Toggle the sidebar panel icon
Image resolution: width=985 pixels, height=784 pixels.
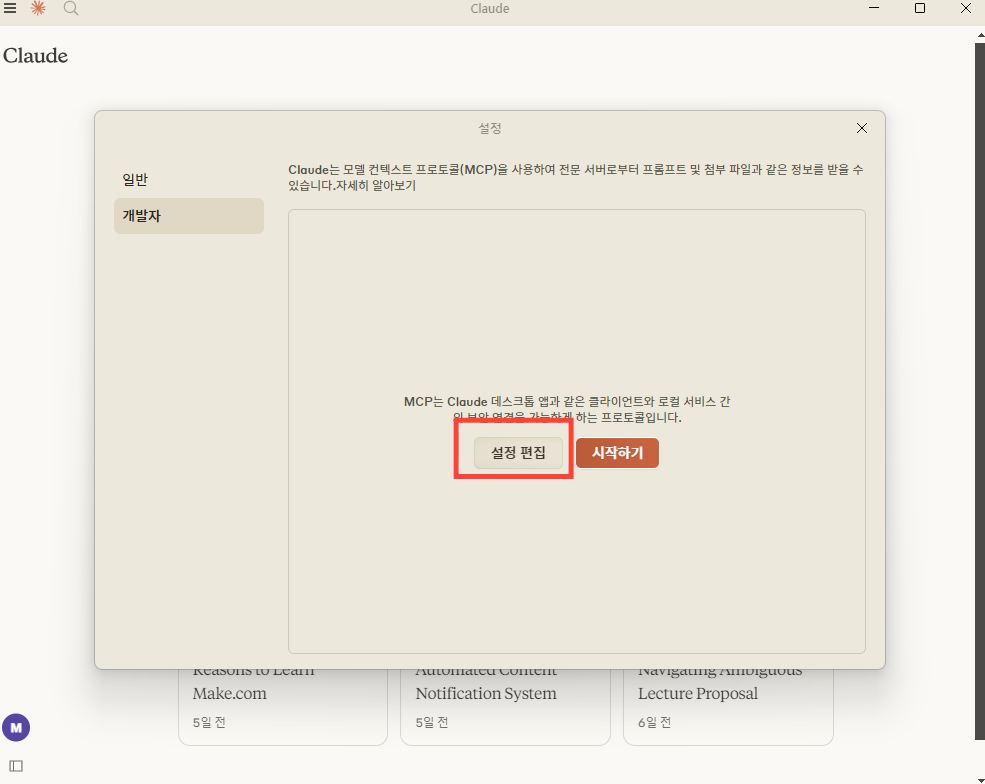tap(16, 766)
